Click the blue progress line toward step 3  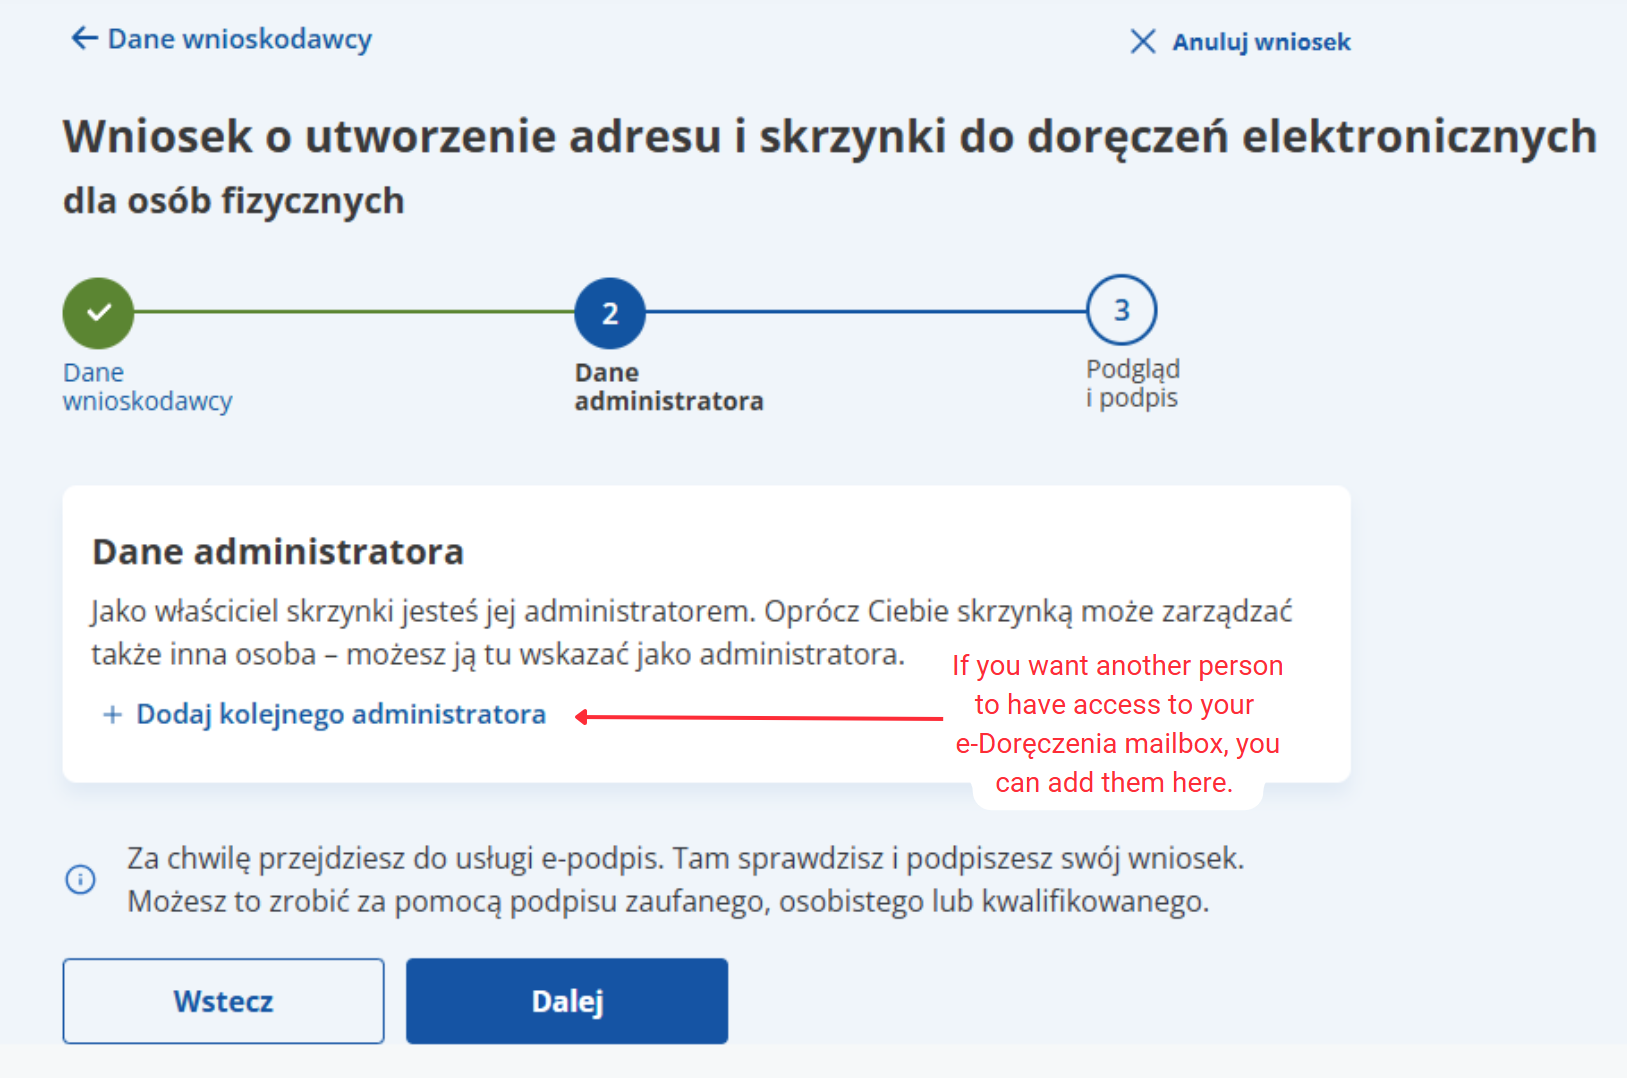tap(866, 312)
